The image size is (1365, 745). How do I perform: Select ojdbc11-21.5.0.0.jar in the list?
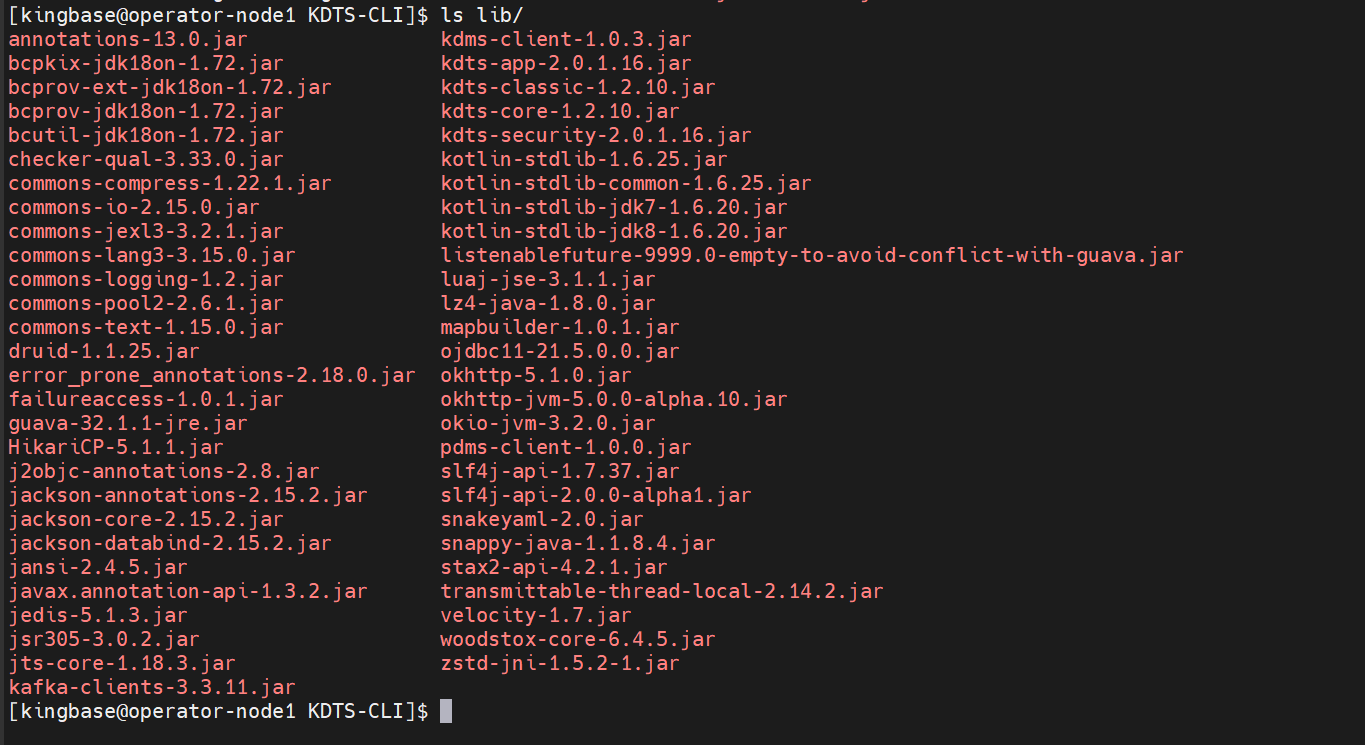tap(560, 351)
